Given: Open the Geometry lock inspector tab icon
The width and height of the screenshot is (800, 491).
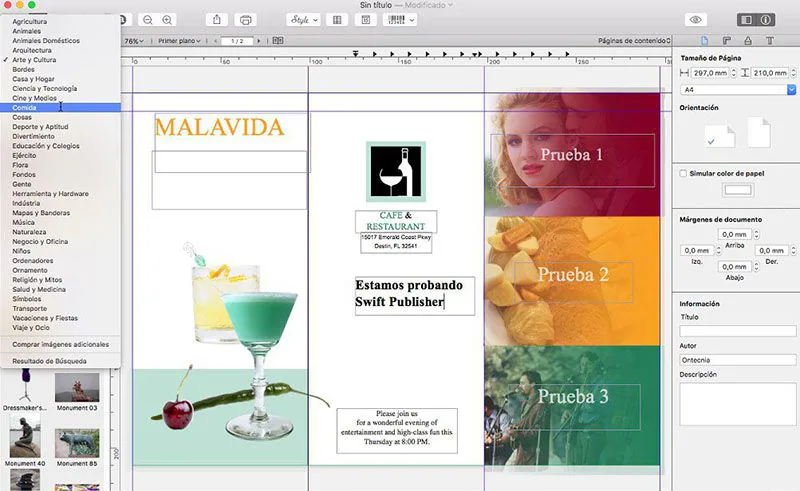Looking at the screenshot, I should pos(748,40).
